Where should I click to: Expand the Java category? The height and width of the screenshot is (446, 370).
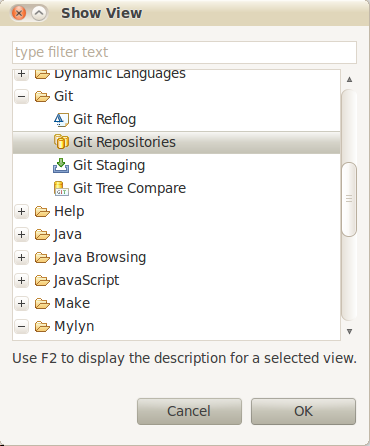[x=22, y=235]
